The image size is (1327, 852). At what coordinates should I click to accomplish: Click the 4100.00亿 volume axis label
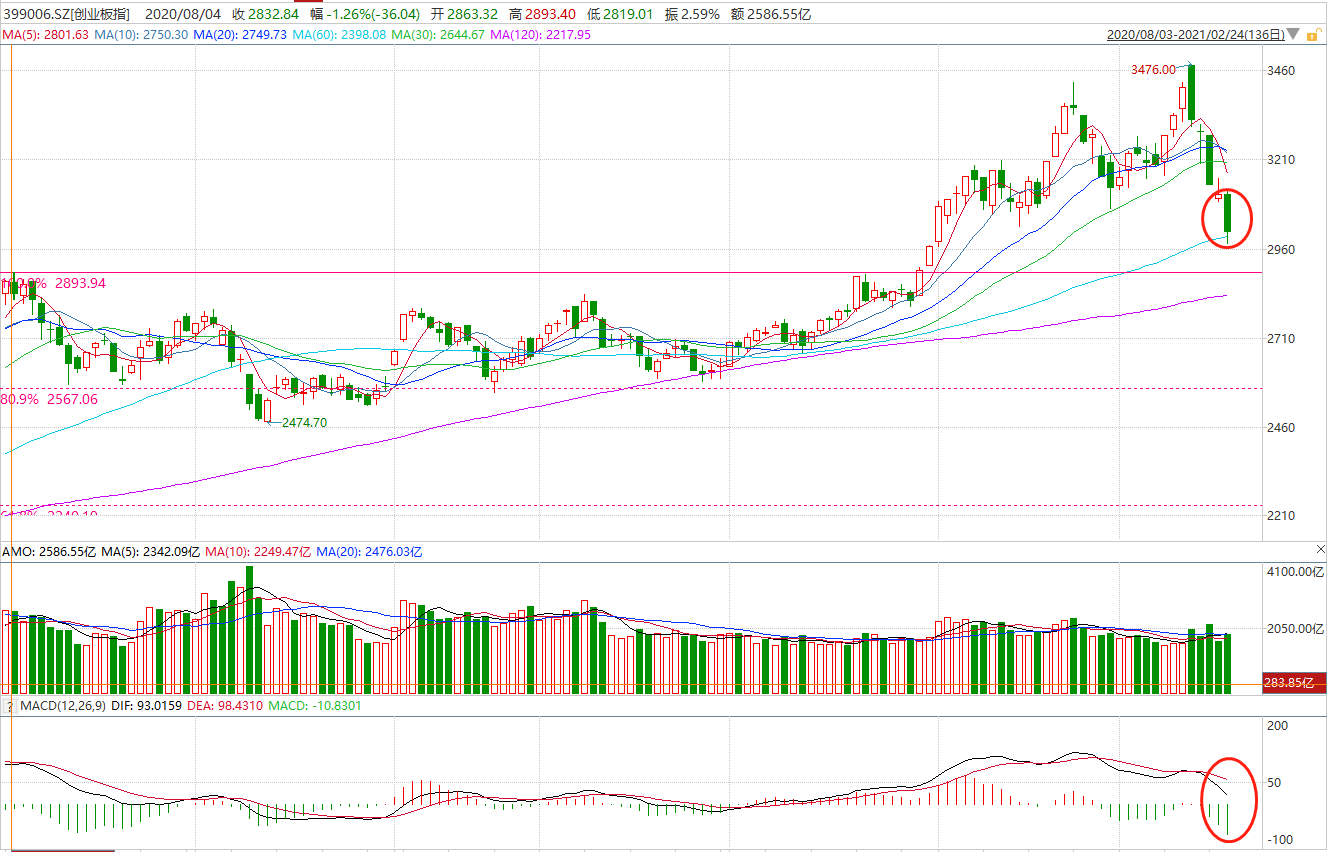pos(1295,572)
